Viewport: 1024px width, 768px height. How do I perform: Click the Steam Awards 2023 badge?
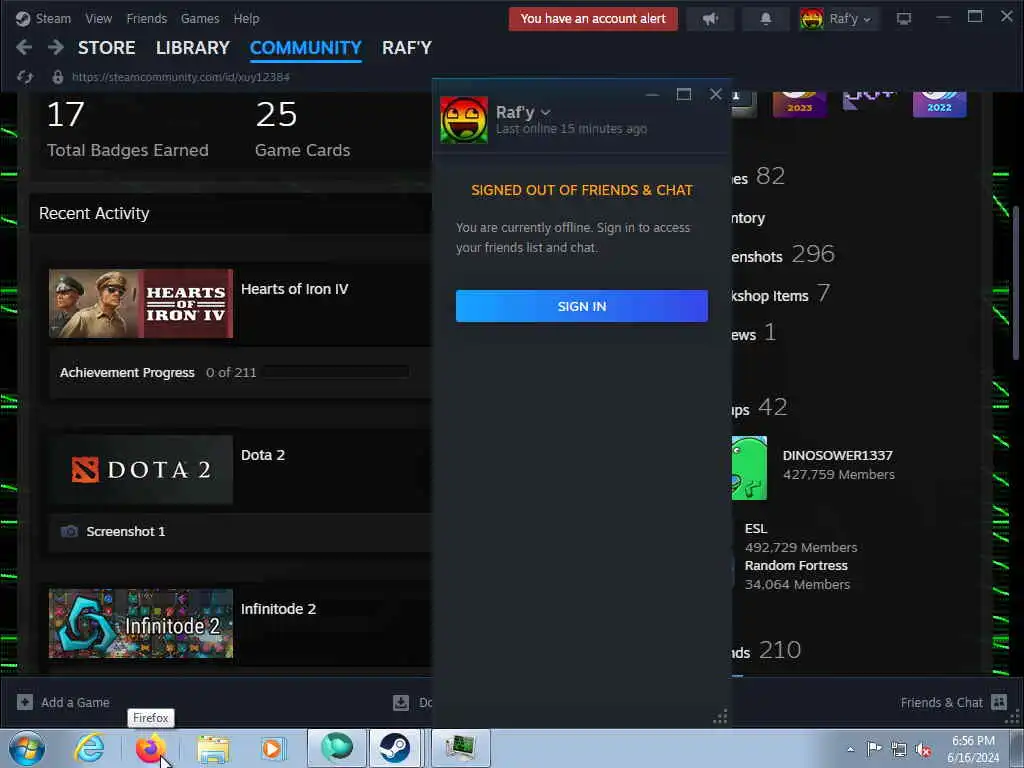point(799,103)
